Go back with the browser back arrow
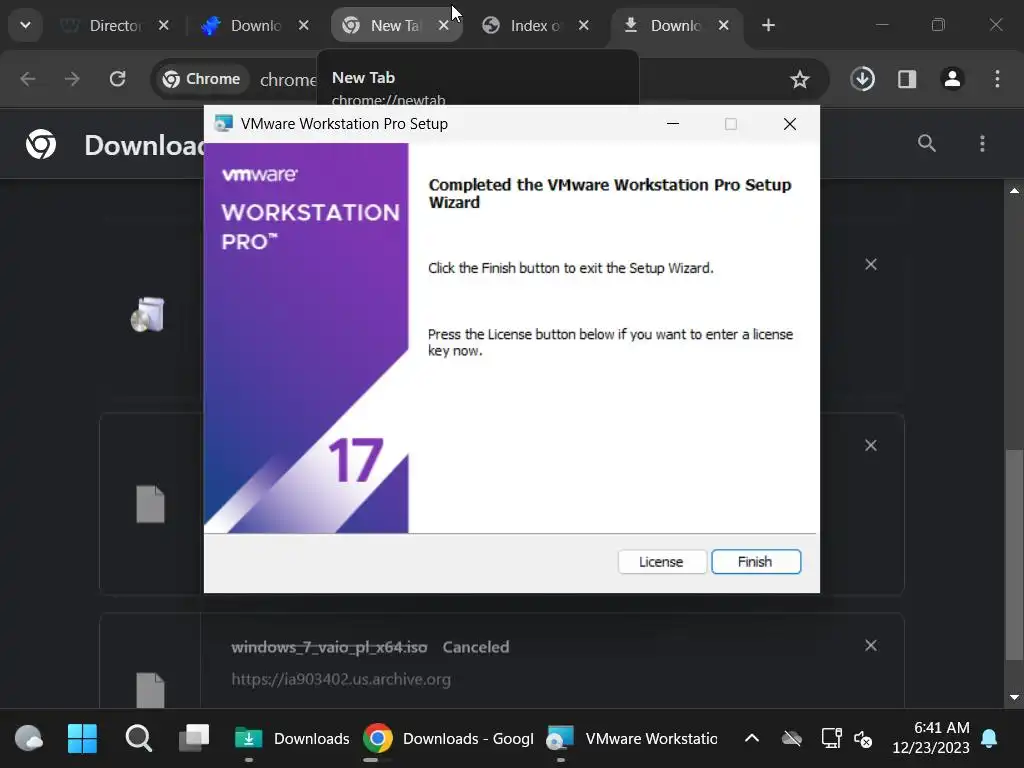 [27, 79]
